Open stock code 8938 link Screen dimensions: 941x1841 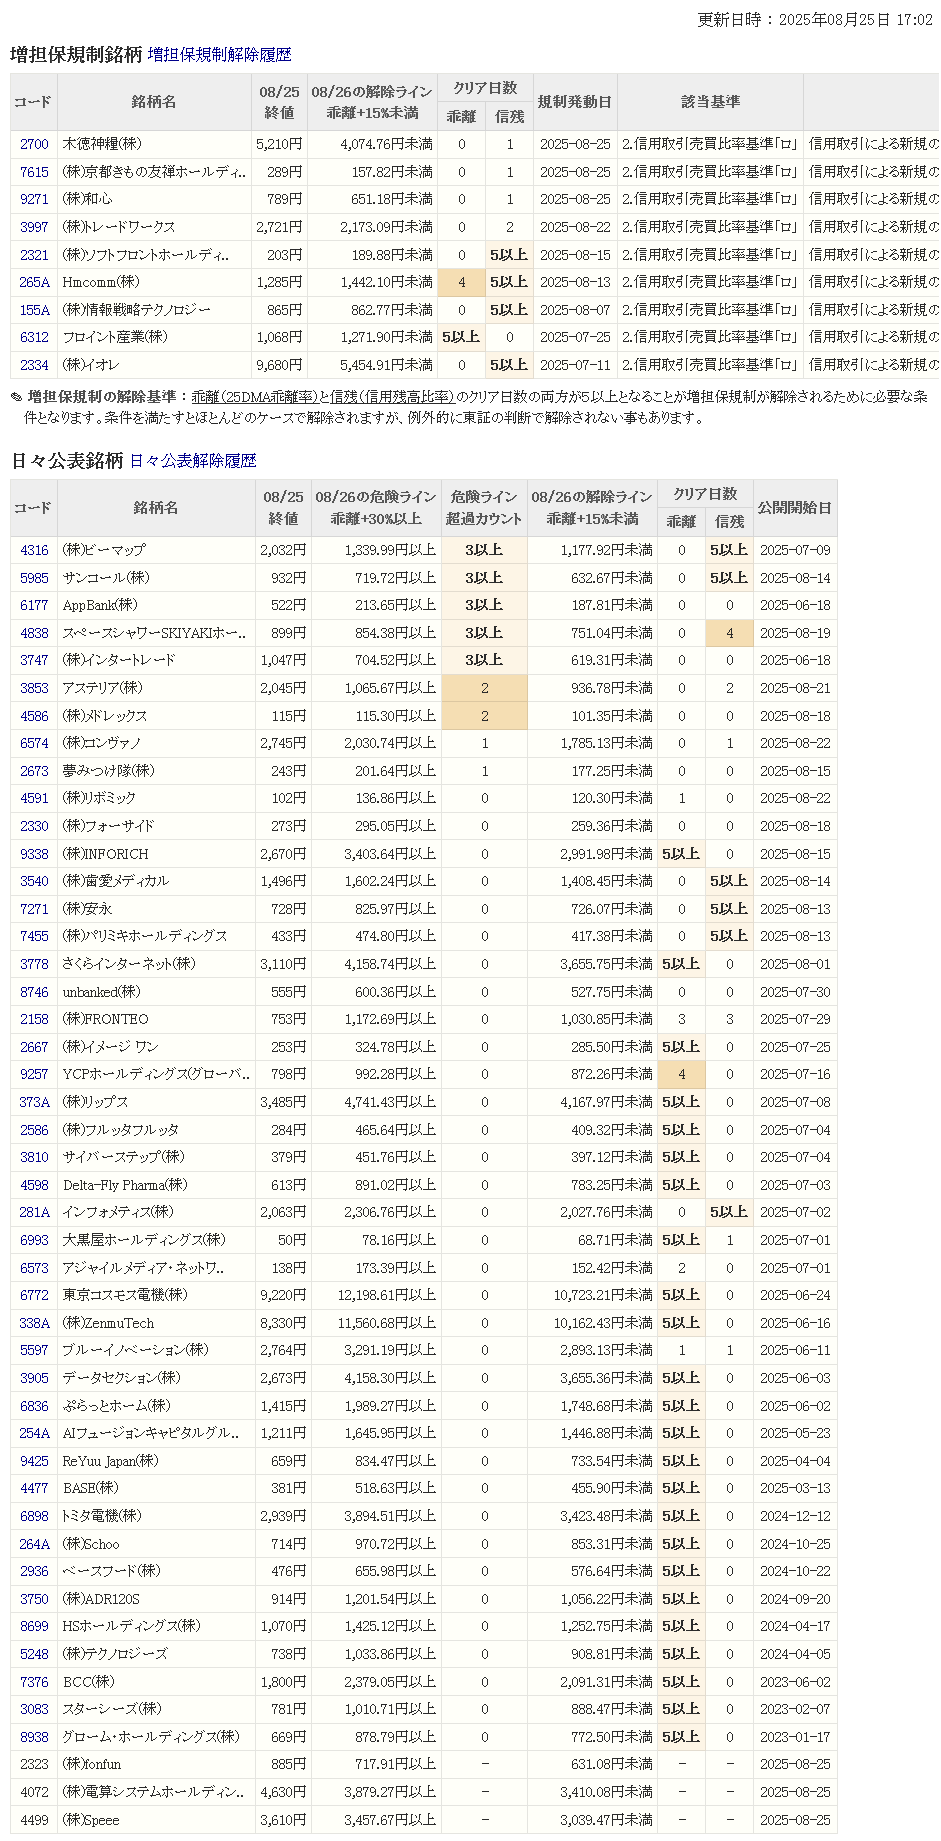tap(34, 1737)
